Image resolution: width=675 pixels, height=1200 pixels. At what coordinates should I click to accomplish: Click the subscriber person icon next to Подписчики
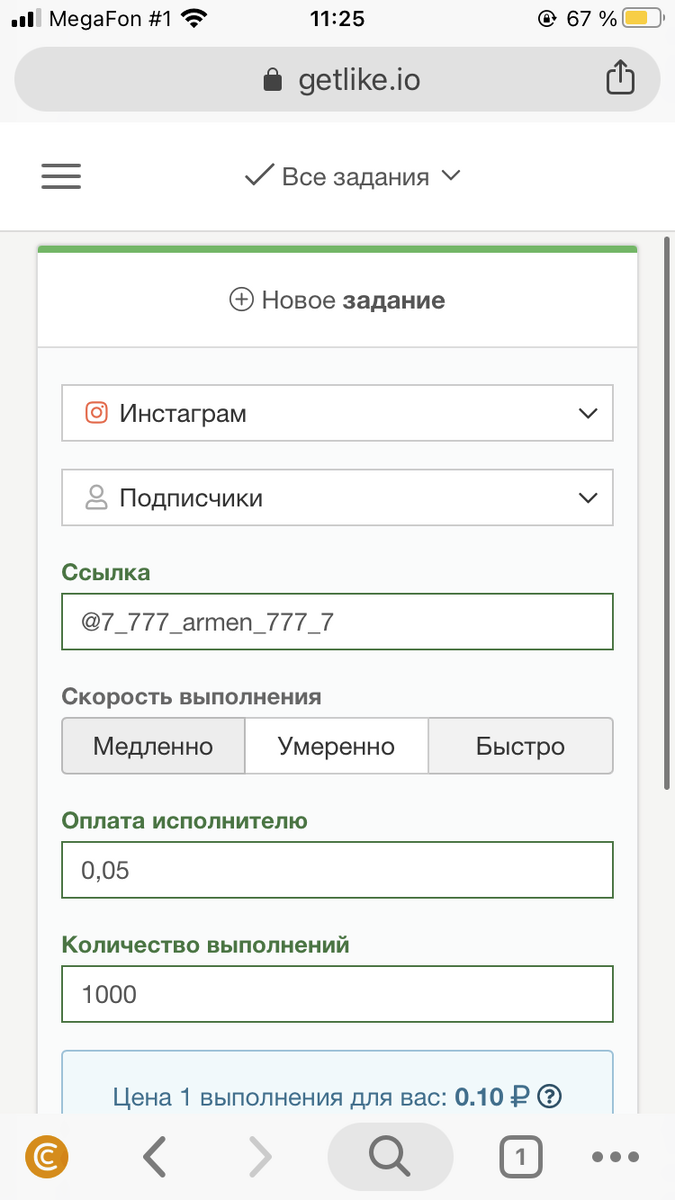click(96, 497)
